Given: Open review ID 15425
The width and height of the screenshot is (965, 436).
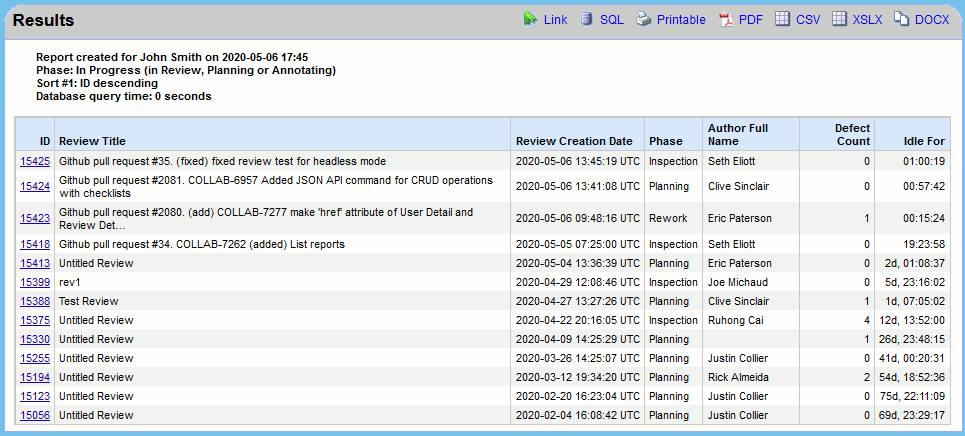Looking at the screenshot, I should [x=35, y=161].
